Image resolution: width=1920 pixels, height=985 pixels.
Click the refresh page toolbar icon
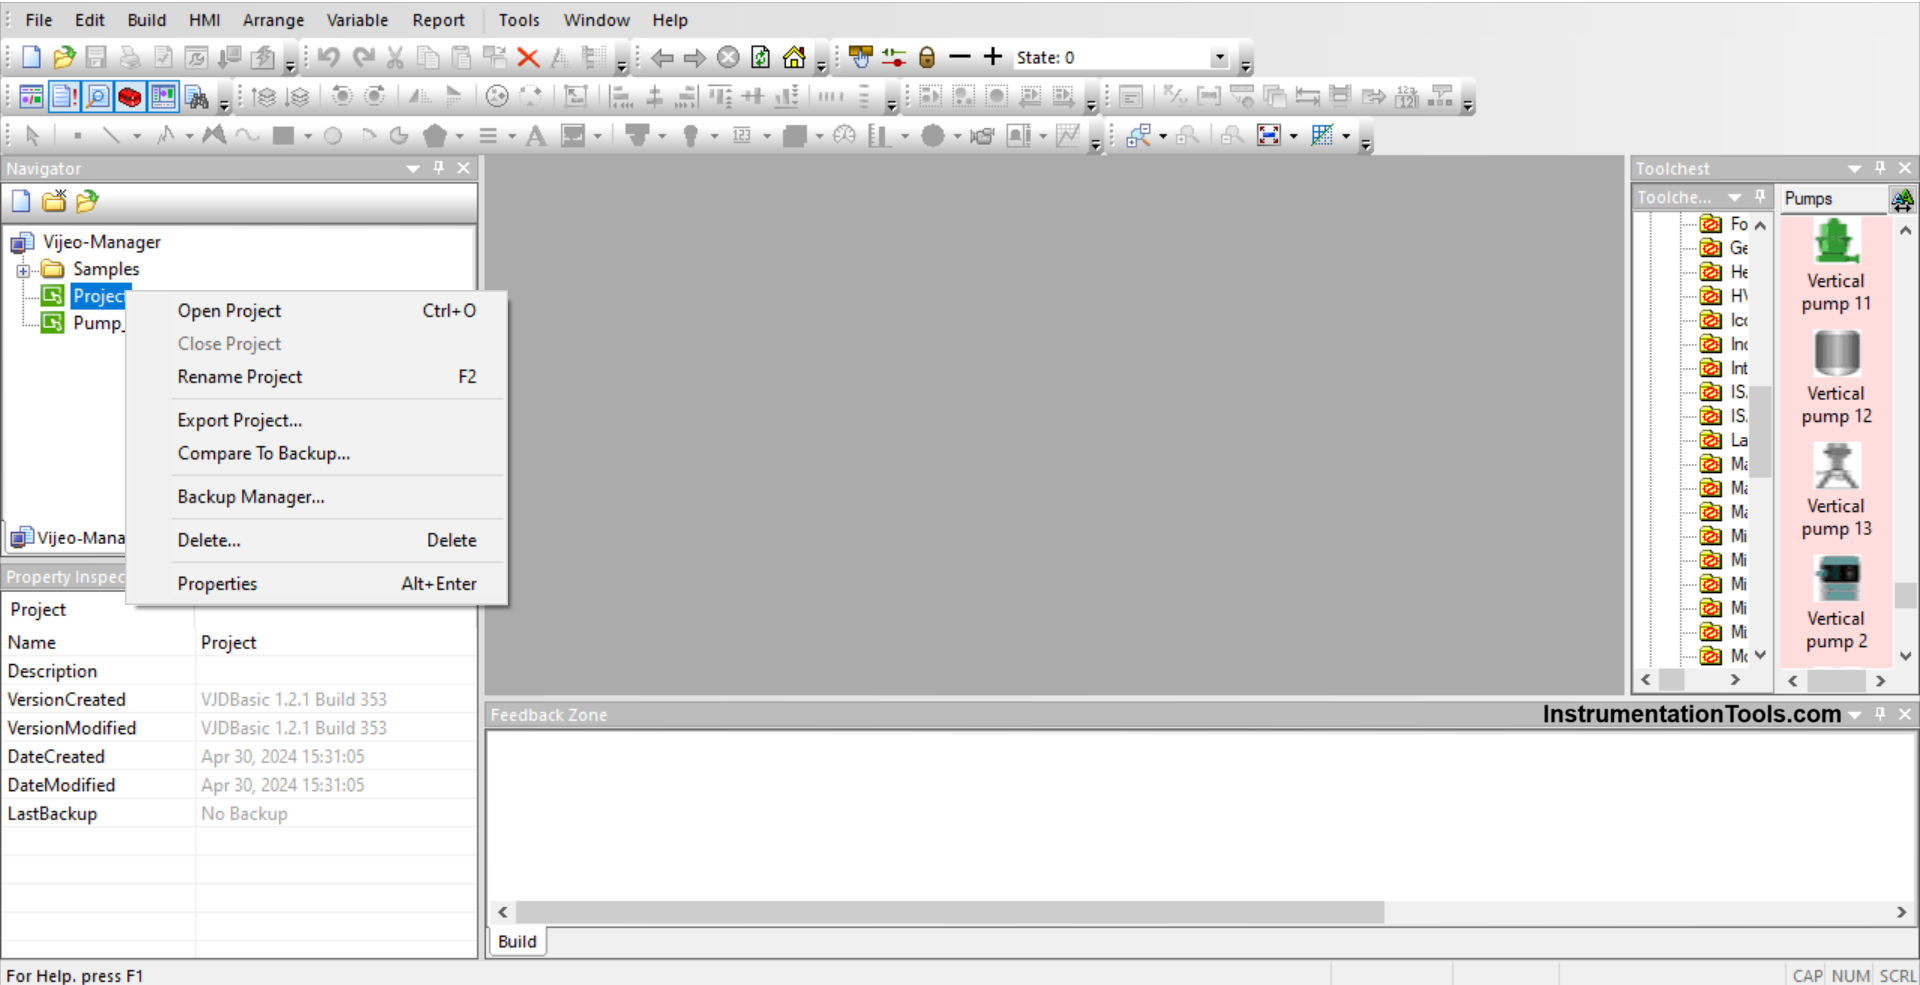click(x=761, y=57)
